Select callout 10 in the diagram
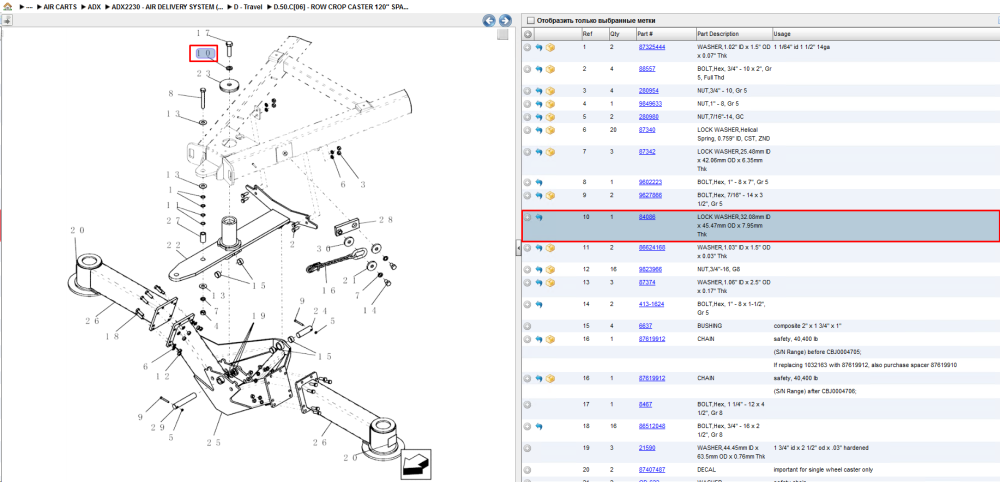Image resolution: width=1000 pixels, height=482 pixels. click(x=203, y=53)
